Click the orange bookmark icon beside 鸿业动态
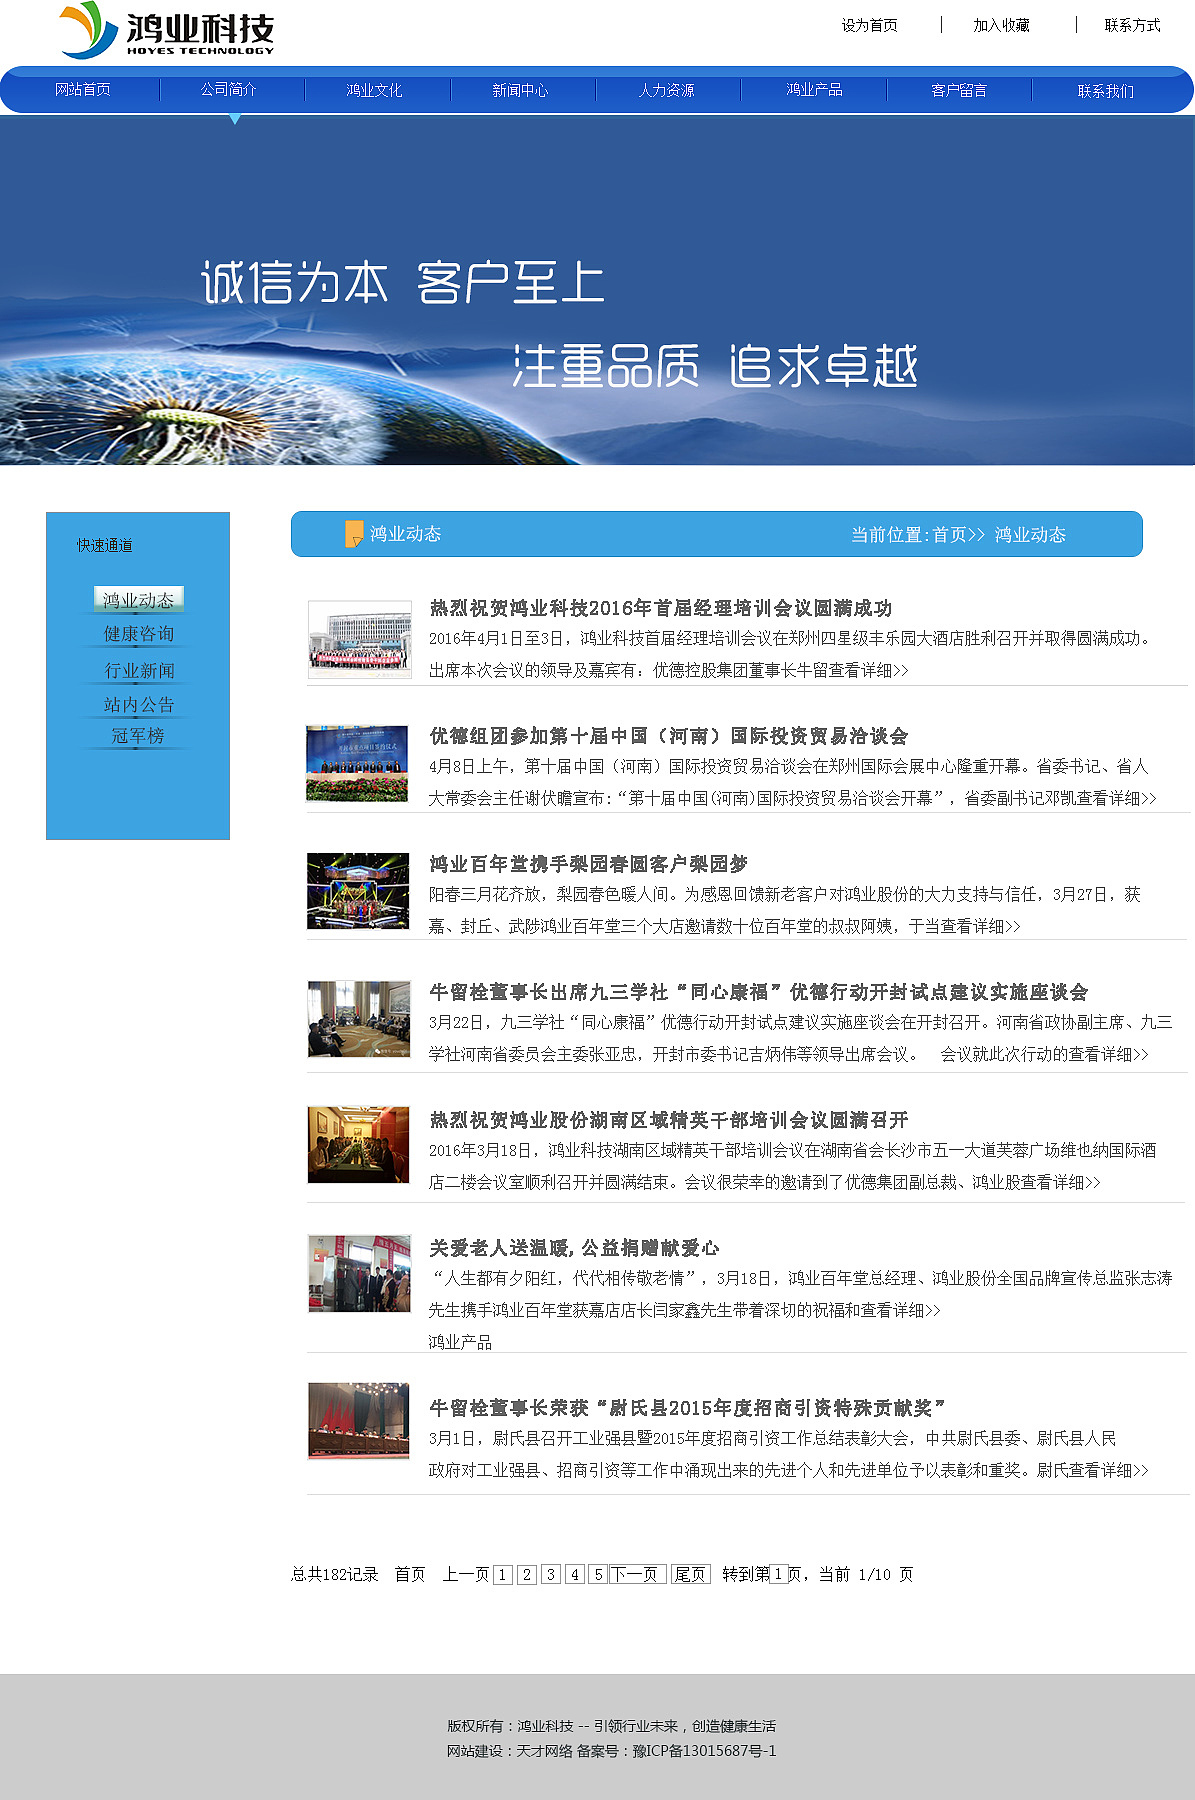The image size is (1195, 1800). [x=354, y=534]
